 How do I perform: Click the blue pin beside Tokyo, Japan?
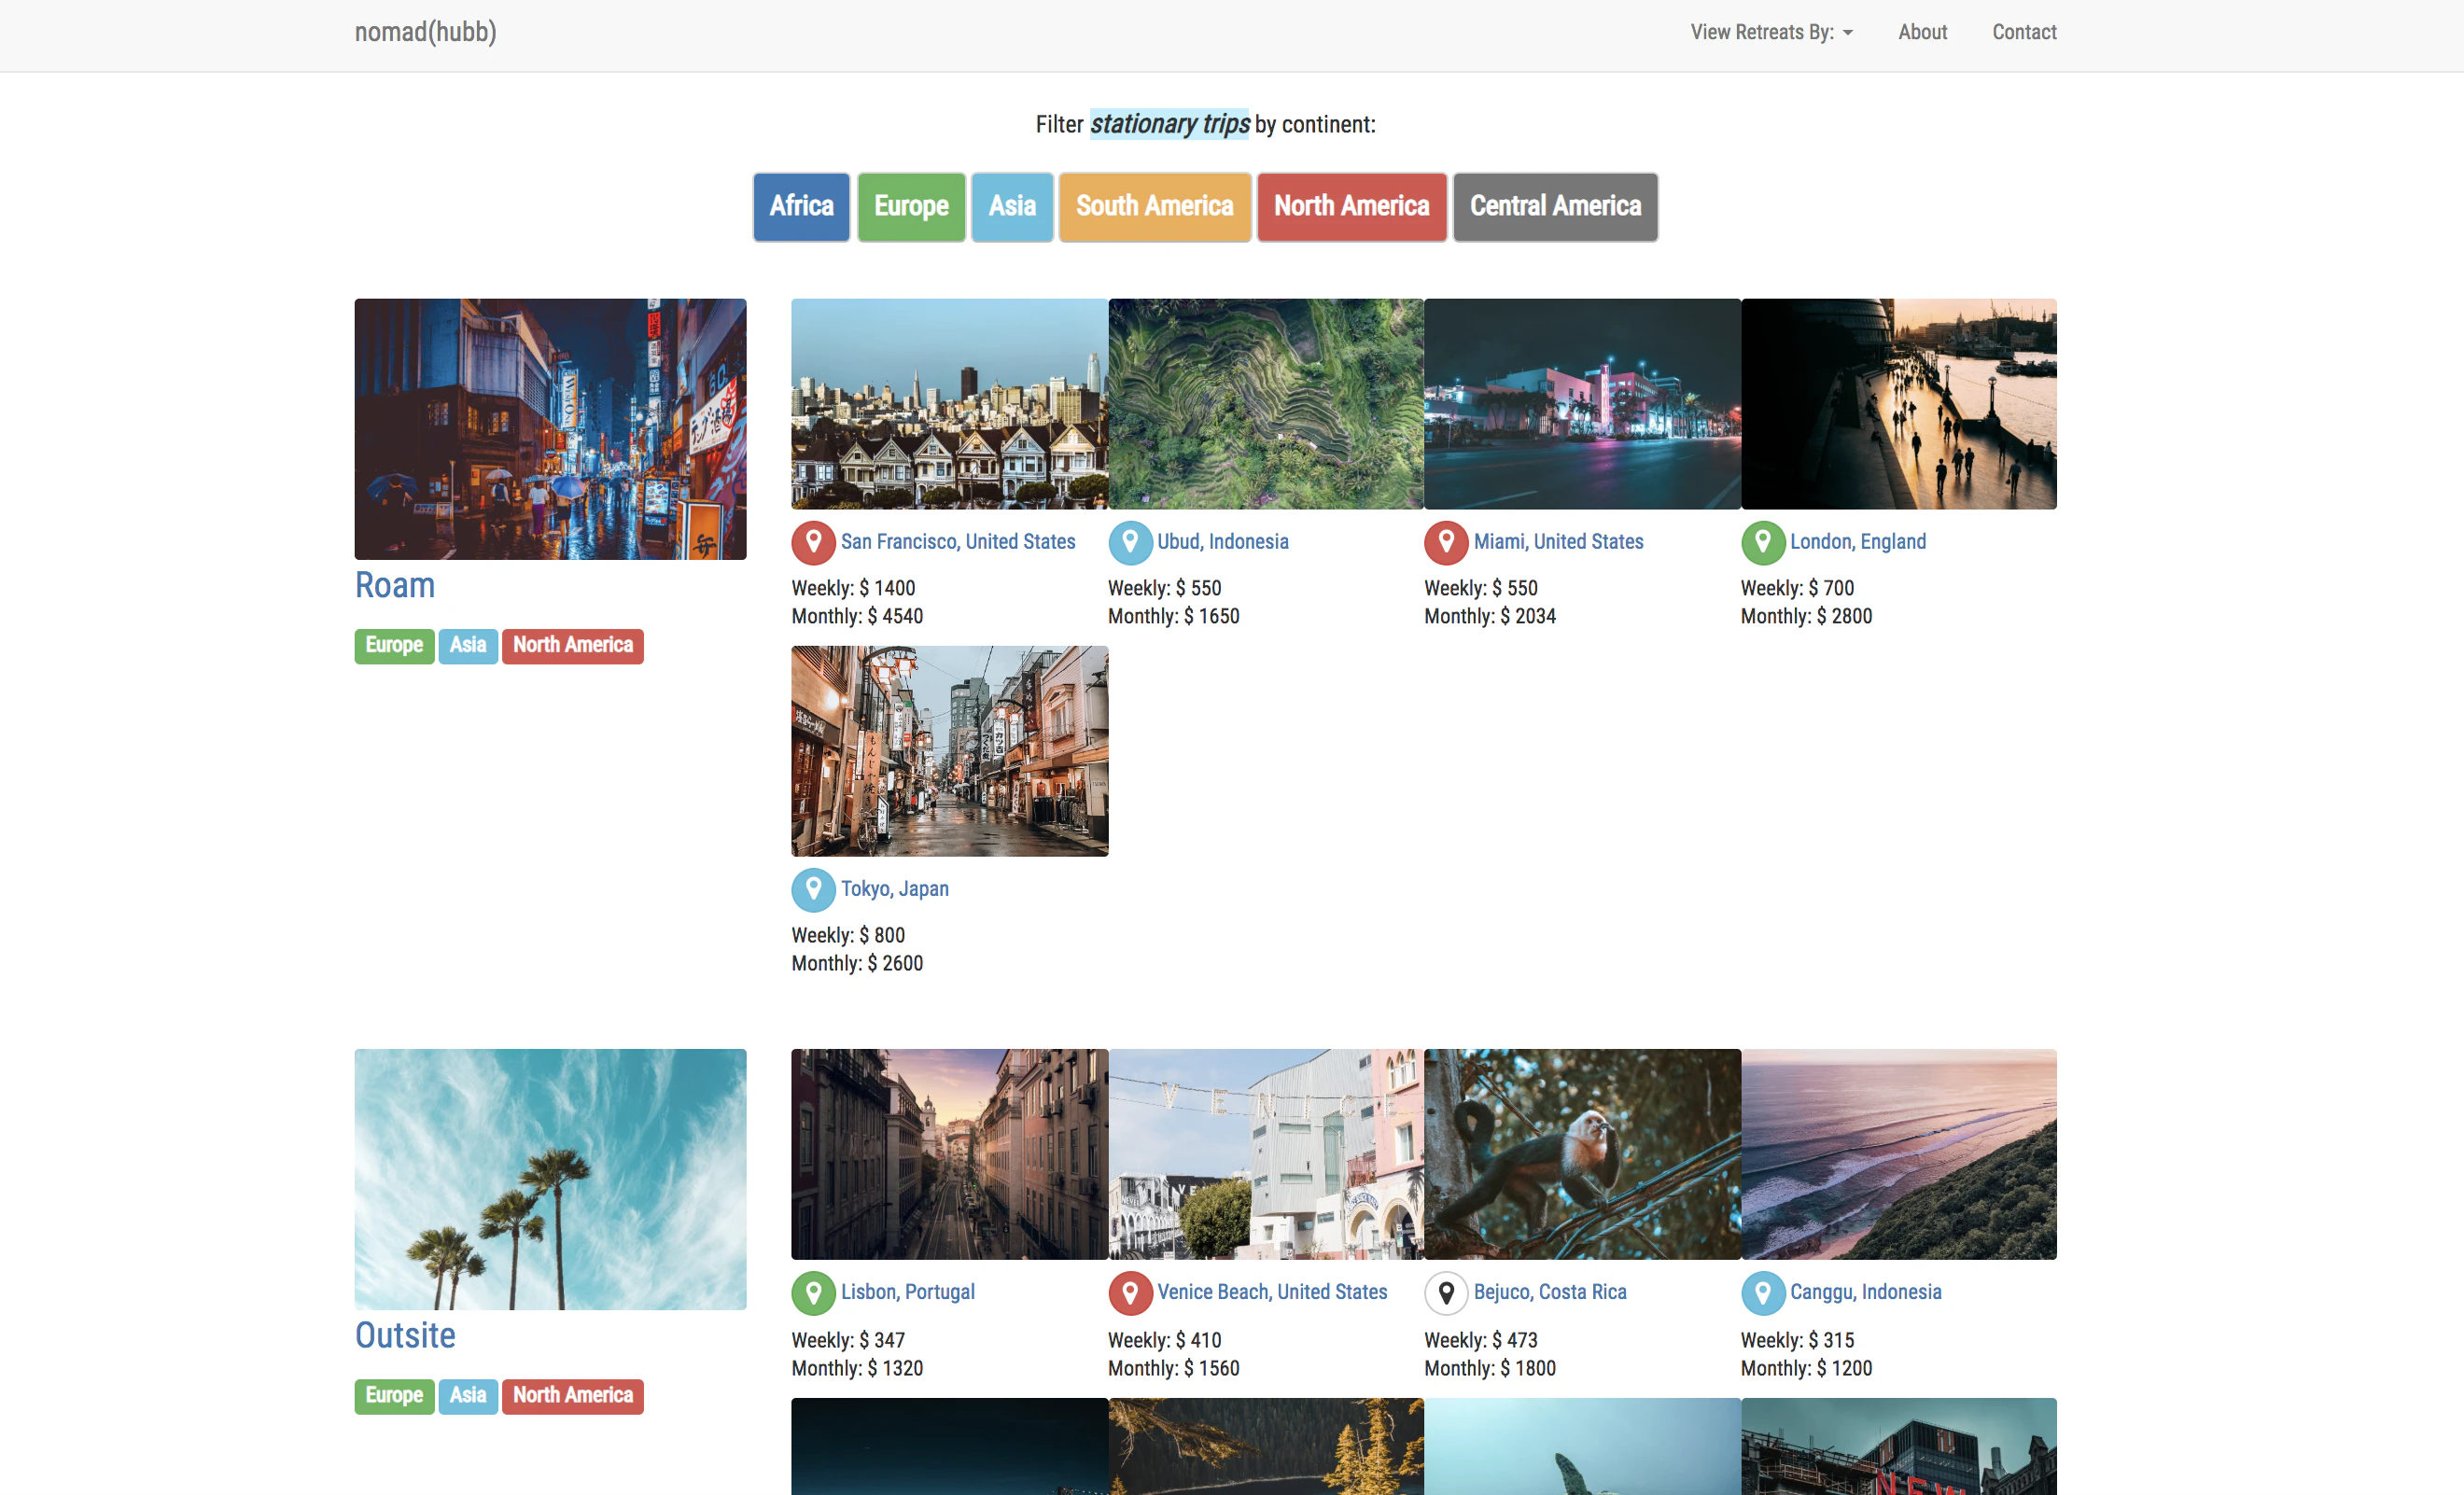[813, 889]
